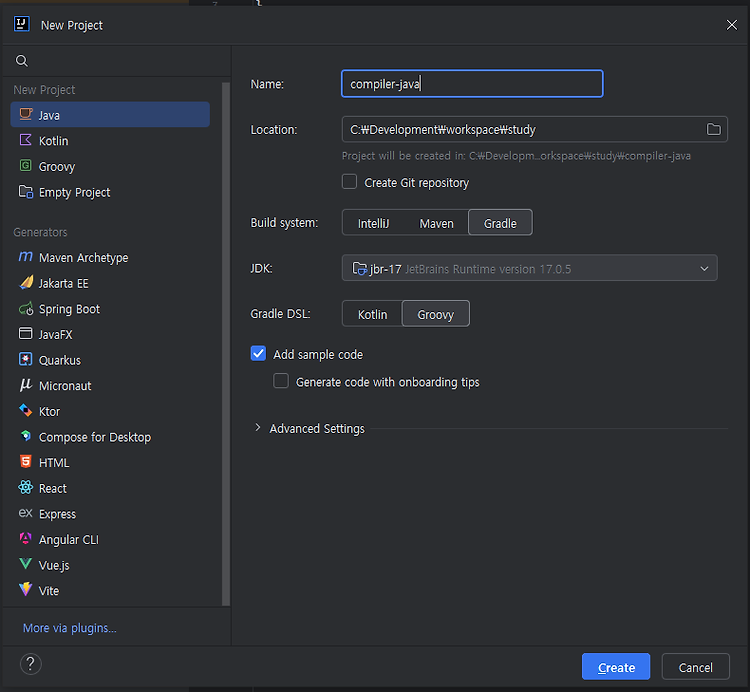Click the Cancel button
This screenshot has height=692, width=750.
coord(695,667)
